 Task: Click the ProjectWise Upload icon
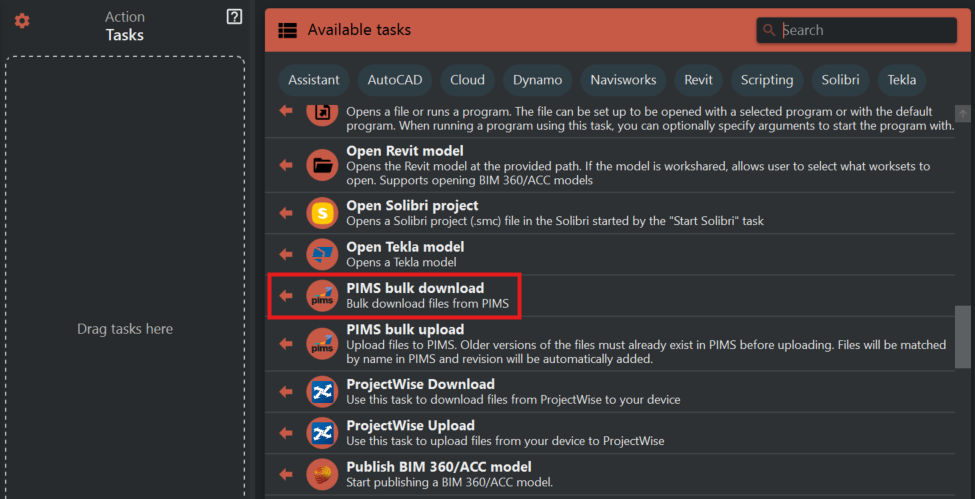(323, 433)
